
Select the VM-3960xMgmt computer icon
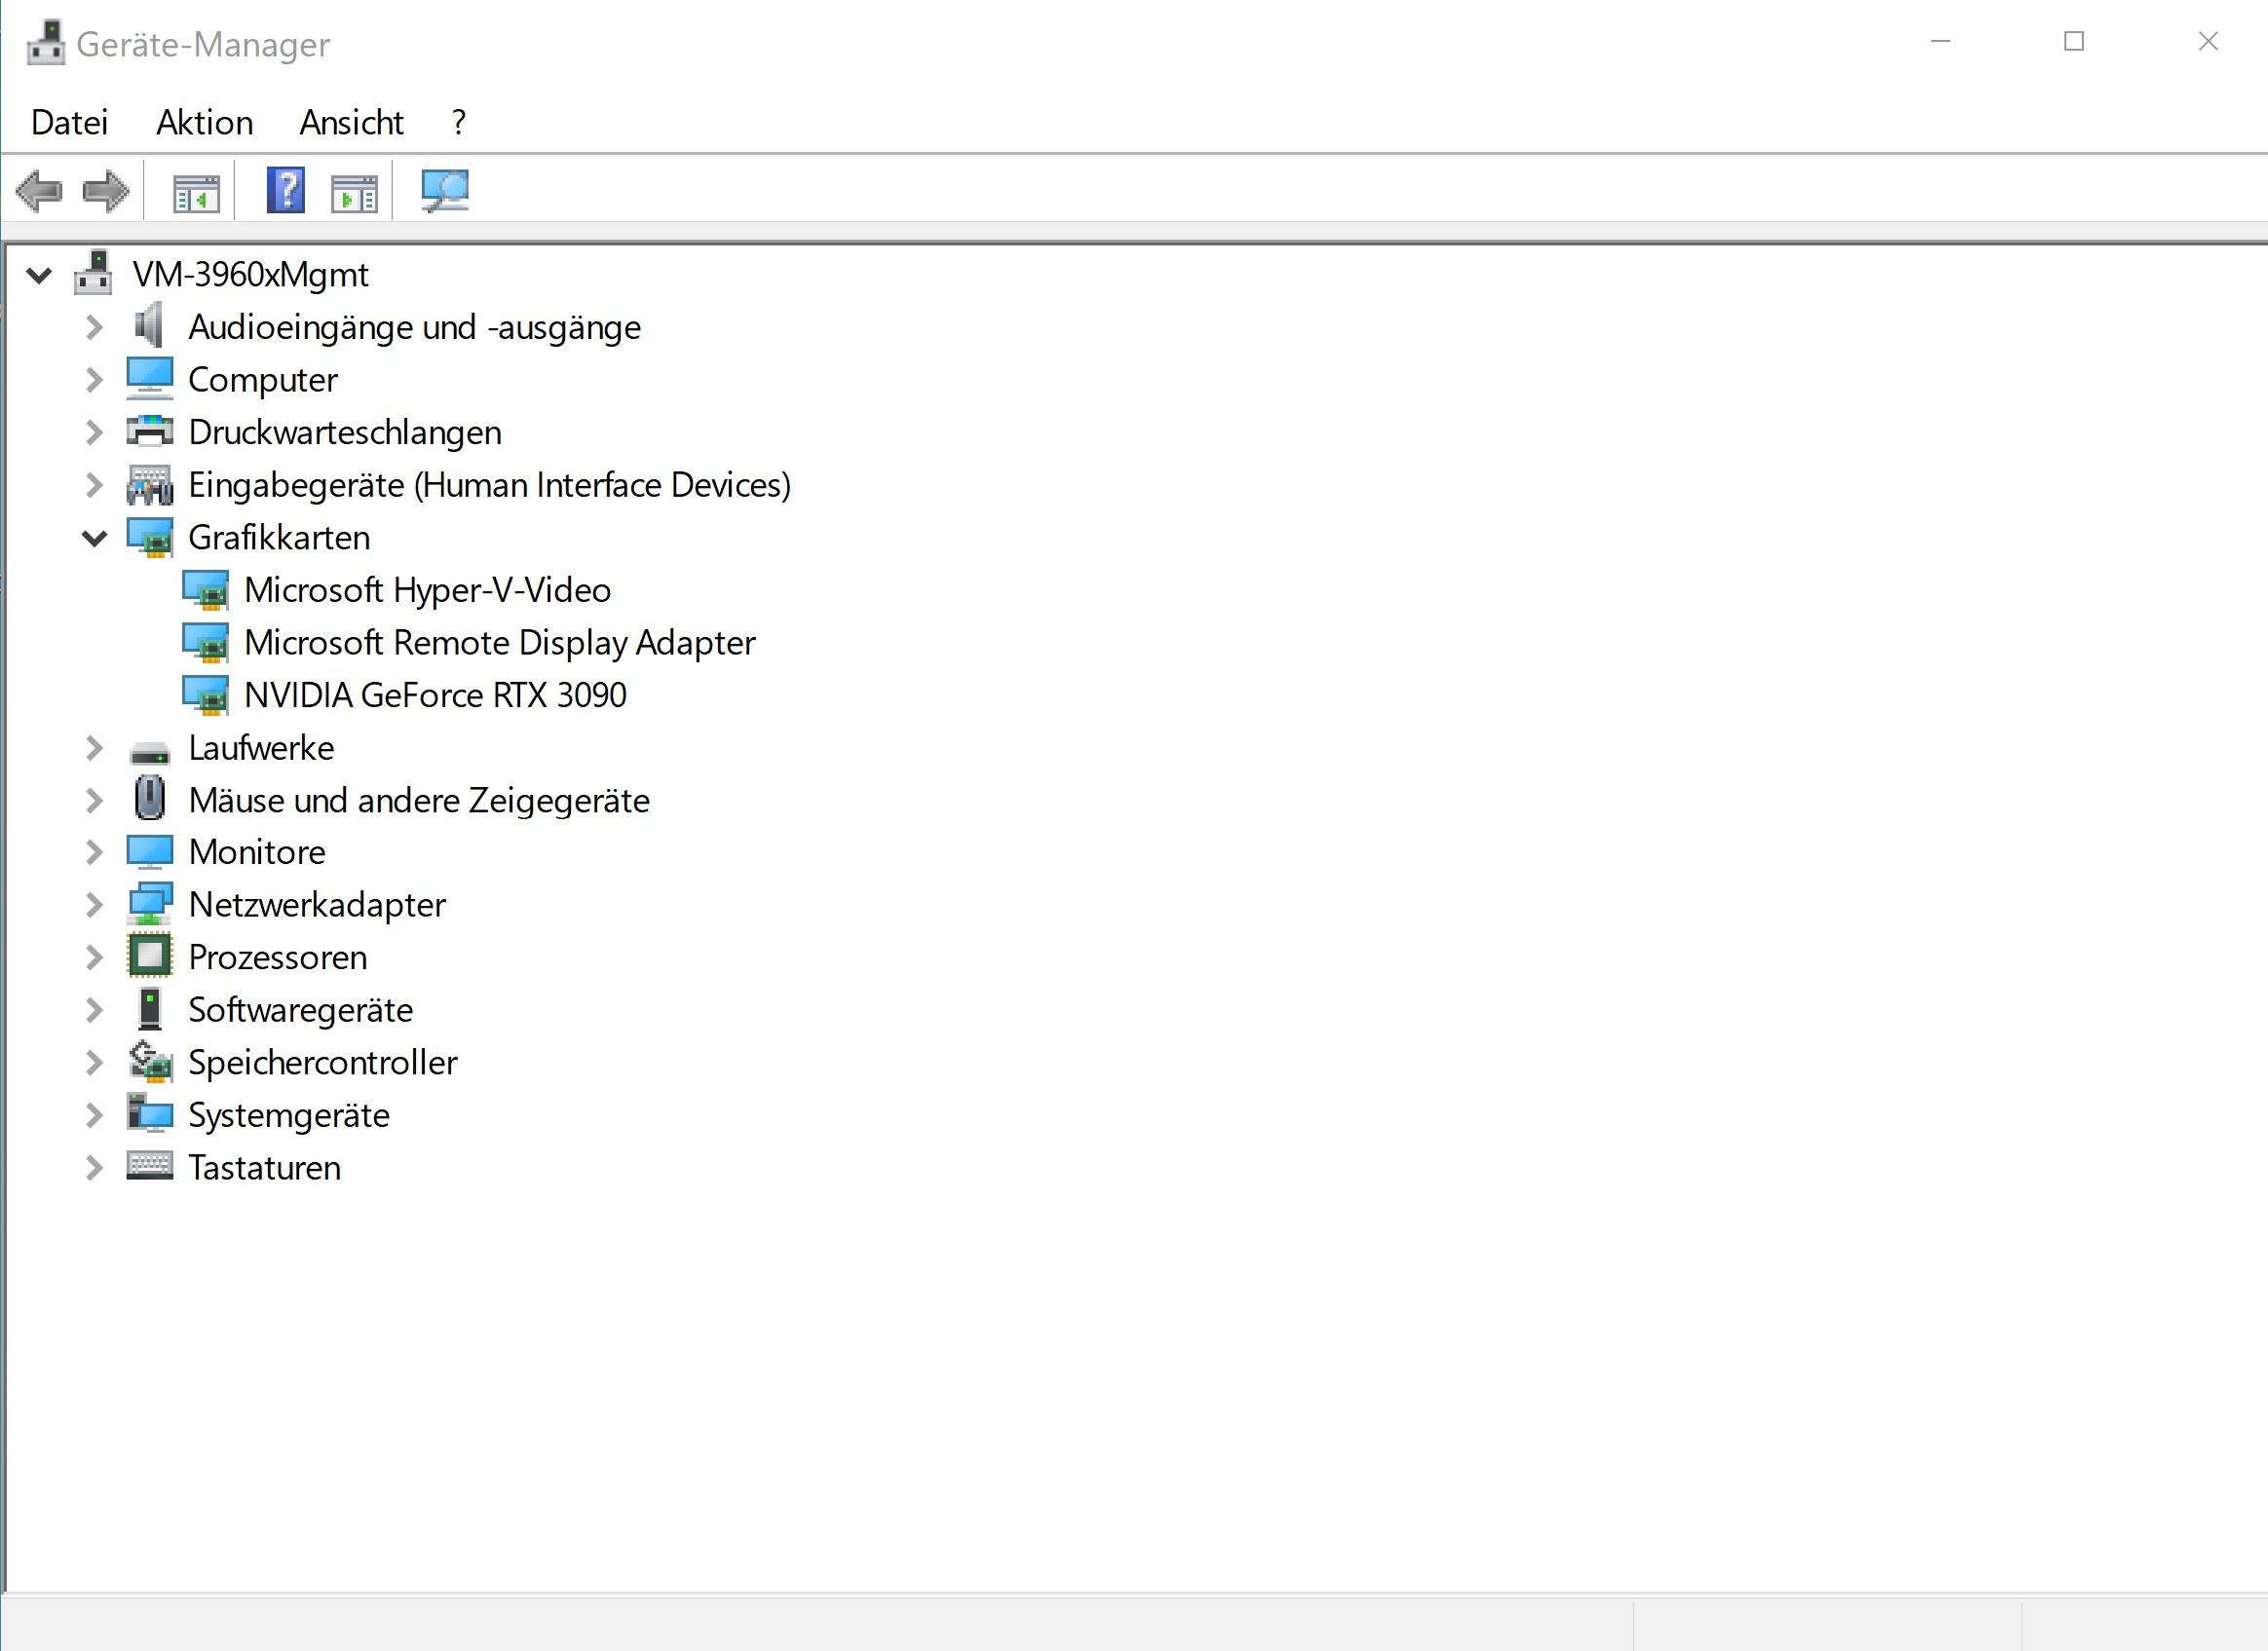(x=93, y=273)
